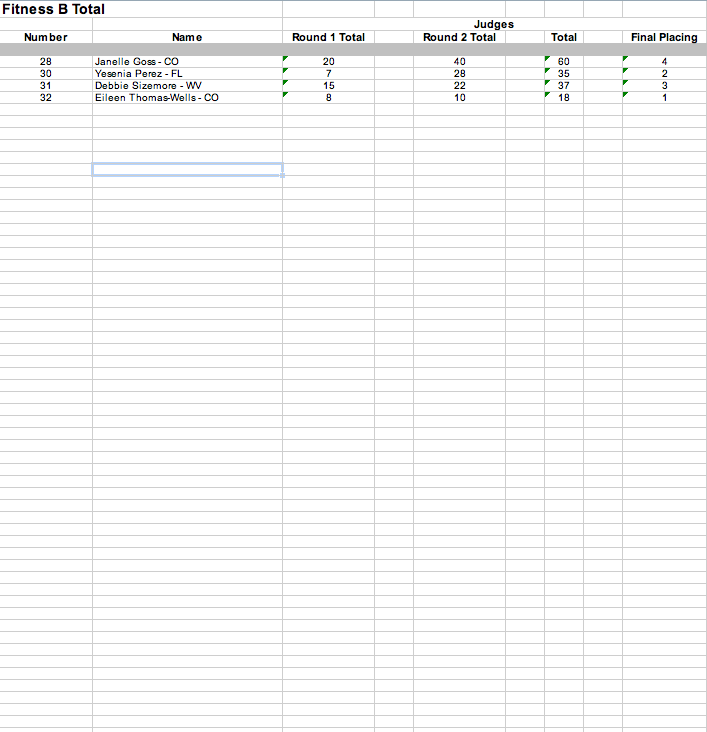Select the 'Round 2 Total' header cell

coord(459,37)
